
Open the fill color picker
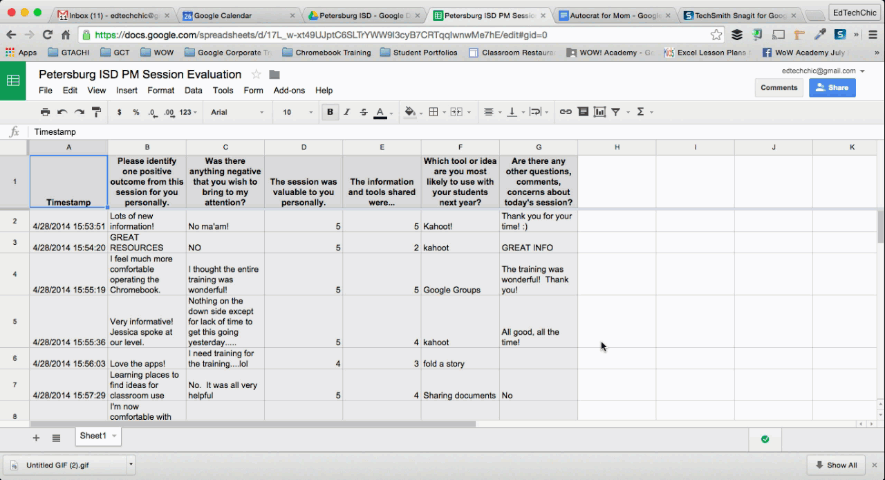pyautogui.click(x=413, y=112)
